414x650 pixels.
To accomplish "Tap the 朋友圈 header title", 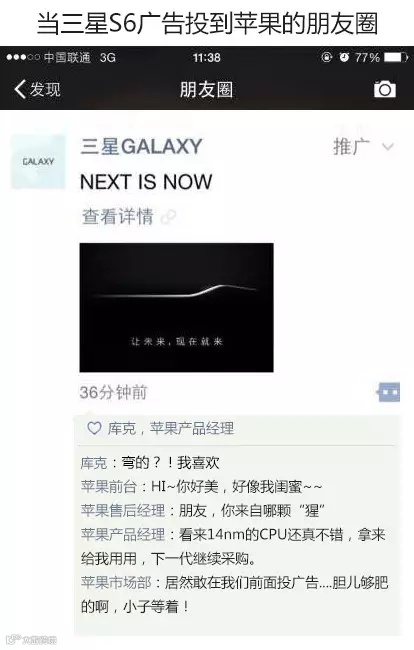I will pyautogui.click(x=206, y=90).
